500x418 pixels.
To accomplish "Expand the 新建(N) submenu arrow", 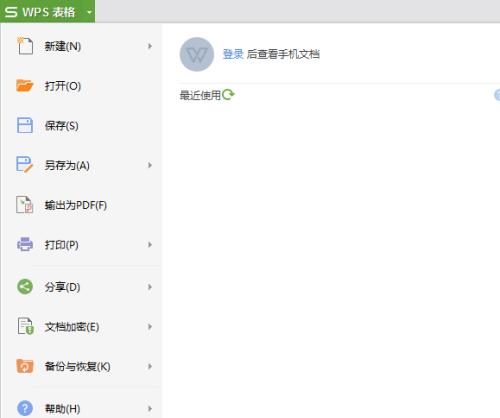I will 150,46.
